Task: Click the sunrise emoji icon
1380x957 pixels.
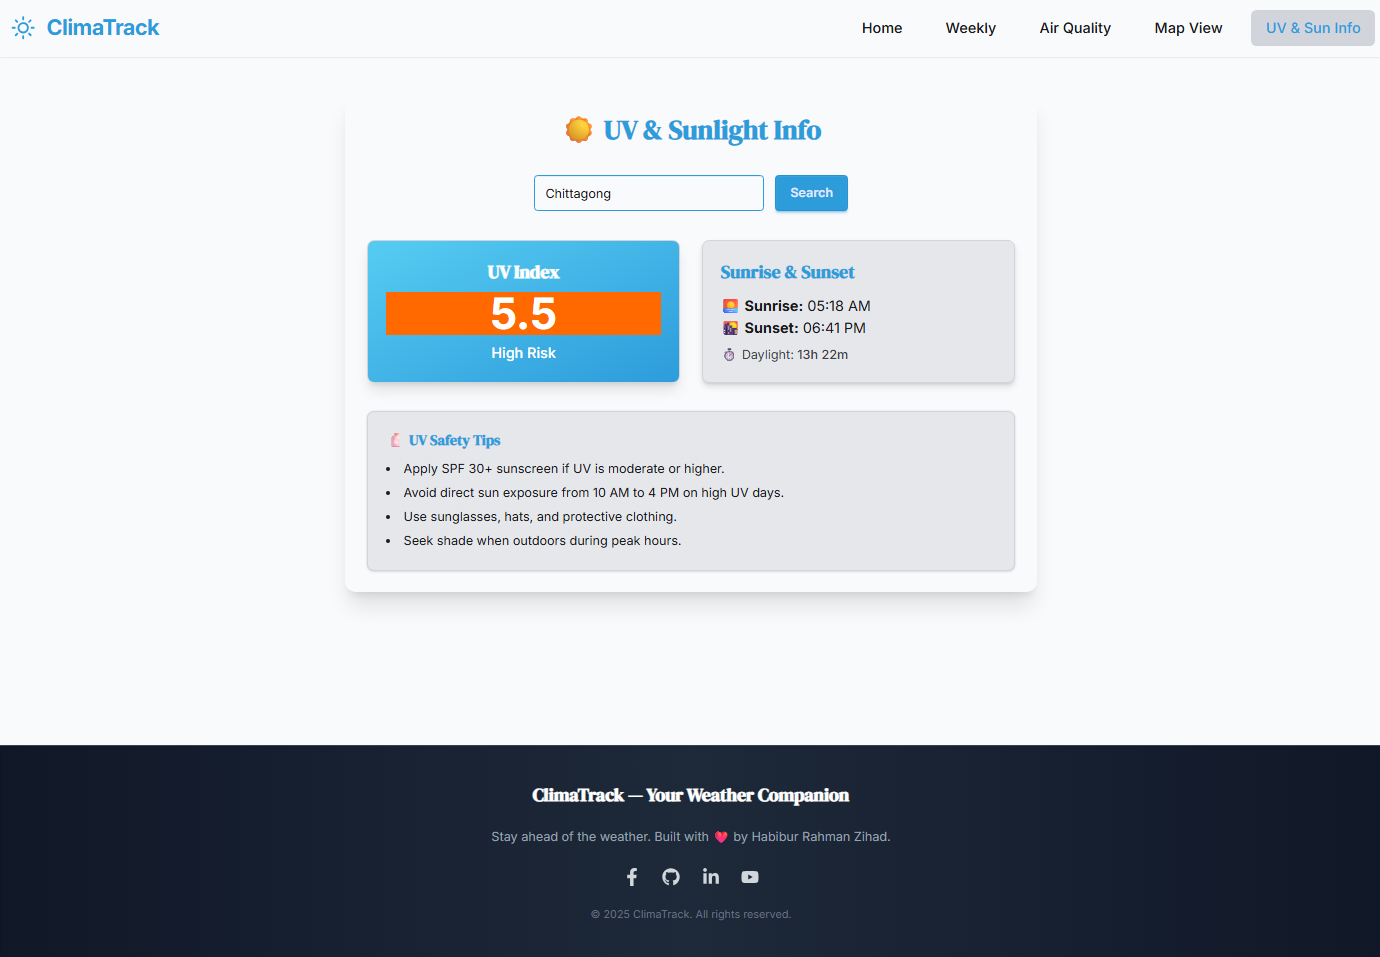Action: [731, 306]
